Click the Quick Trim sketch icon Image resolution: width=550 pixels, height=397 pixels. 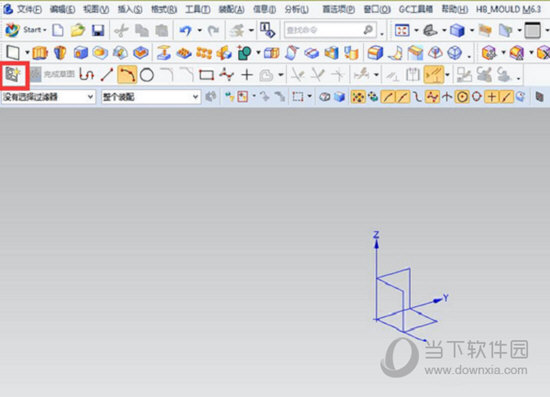(298, 74)
